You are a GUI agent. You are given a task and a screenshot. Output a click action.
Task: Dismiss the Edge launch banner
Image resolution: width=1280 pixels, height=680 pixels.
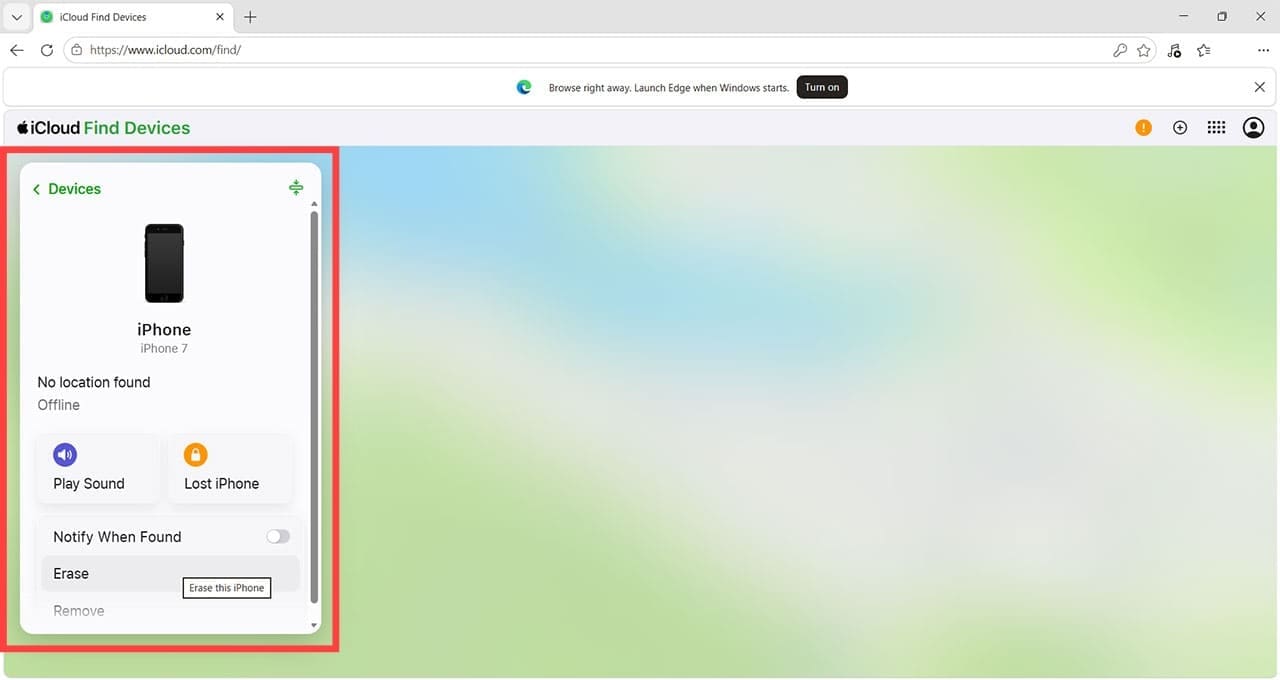[1260, 87]
